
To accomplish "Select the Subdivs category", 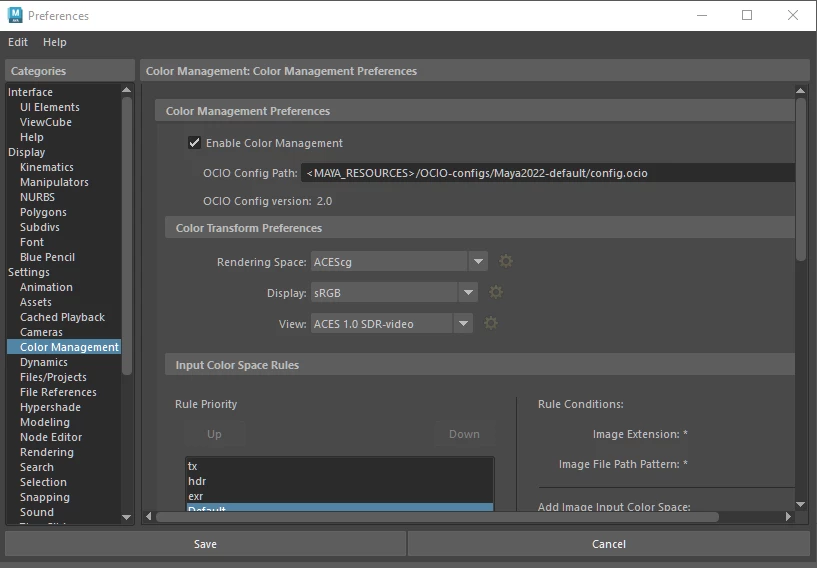I will click(x=40, y=227).
